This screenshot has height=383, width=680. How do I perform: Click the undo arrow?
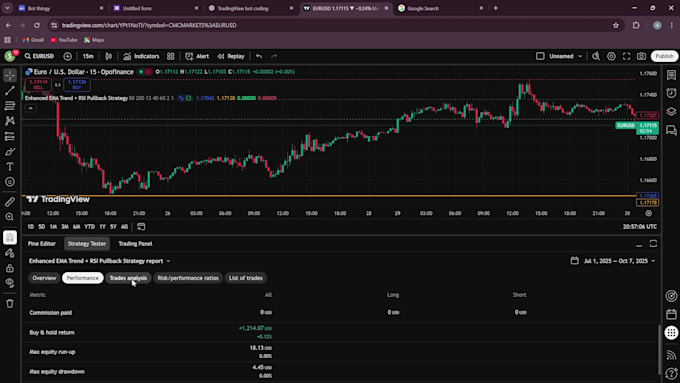coord(259,56)
